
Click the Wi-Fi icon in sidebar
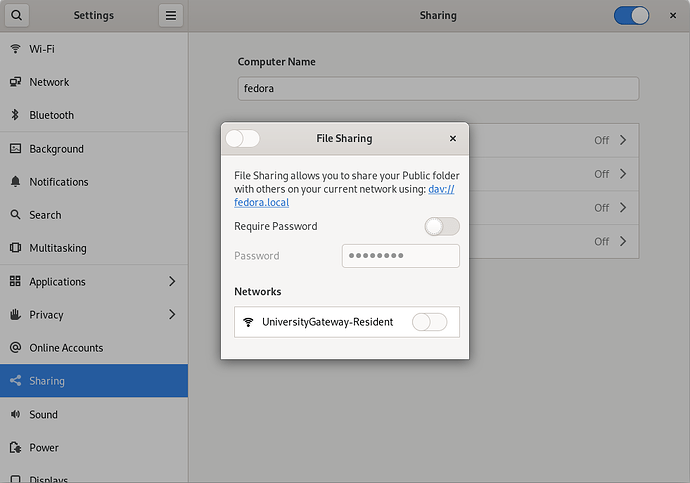coord(15,48)
